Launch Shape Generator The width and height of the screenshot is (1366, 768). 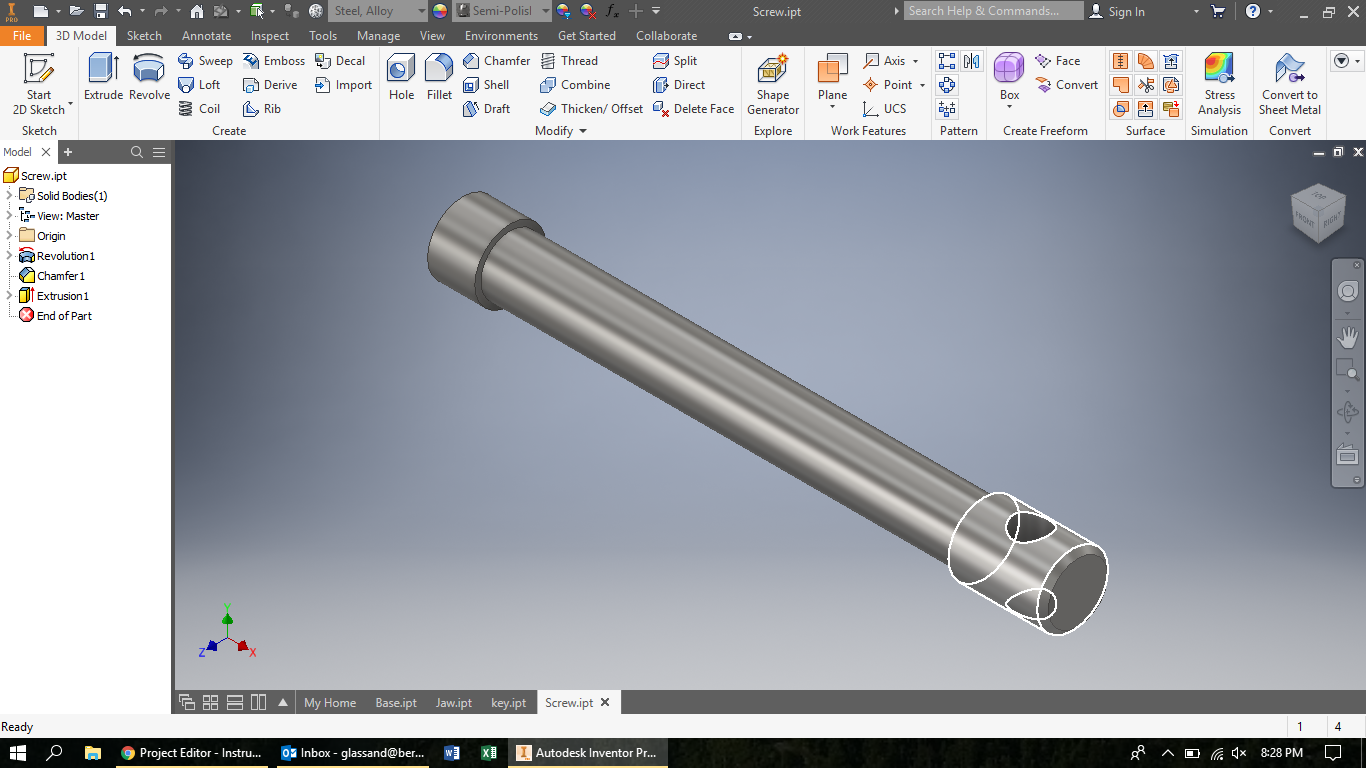(773, 85)
